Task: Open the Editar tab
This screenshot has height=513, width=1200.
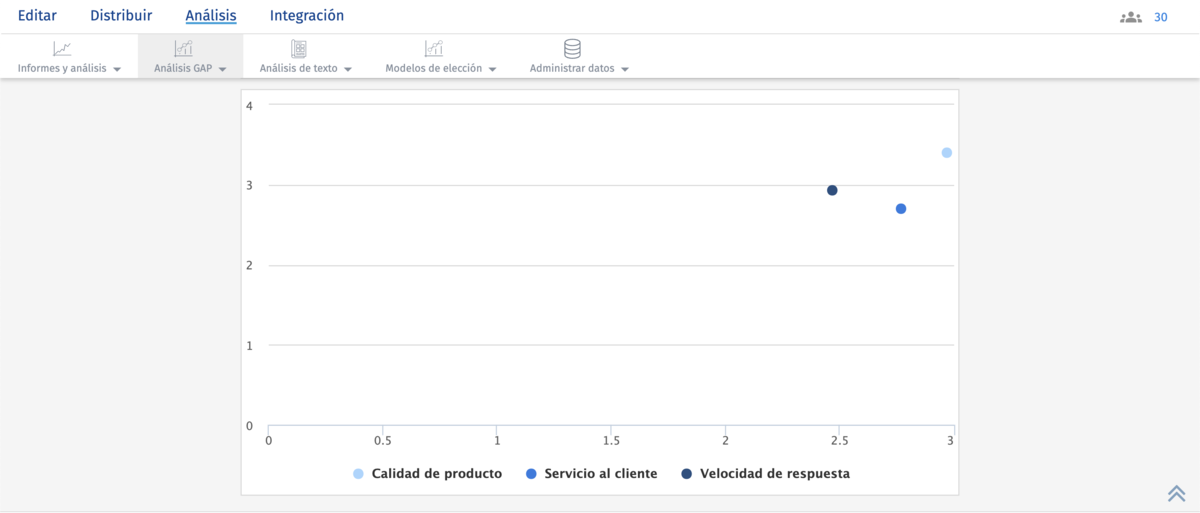Action: click(x=37, y=16)
